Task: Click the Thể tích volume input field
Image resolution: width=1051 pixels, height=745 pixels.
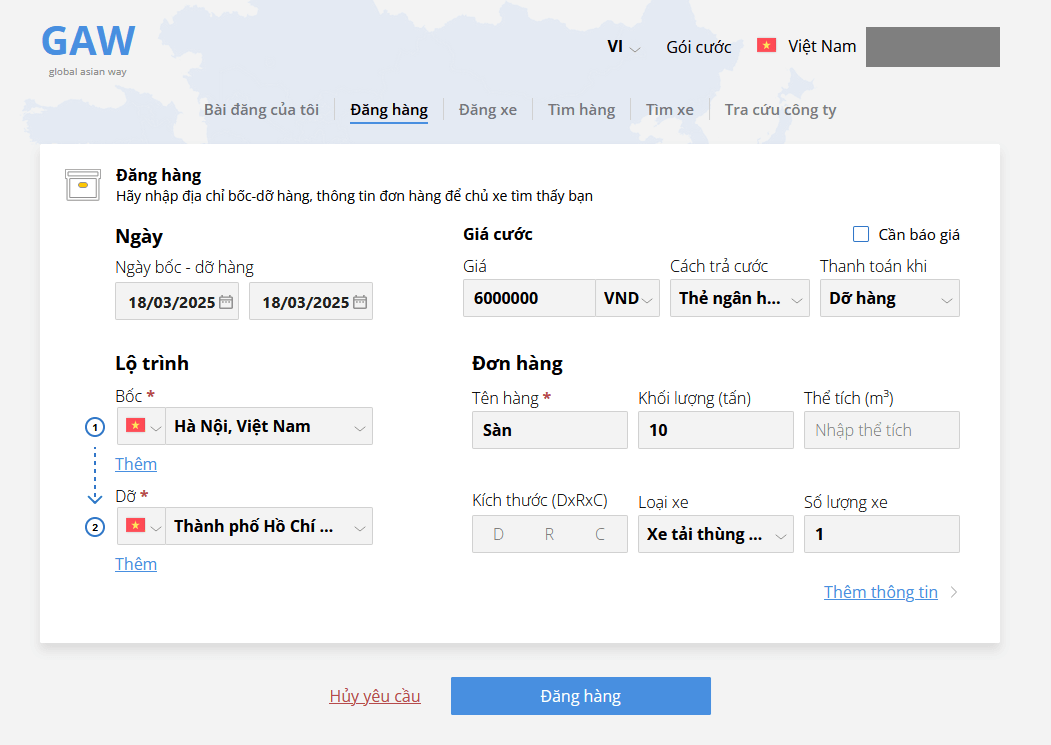Action: [x=881, y=430]
